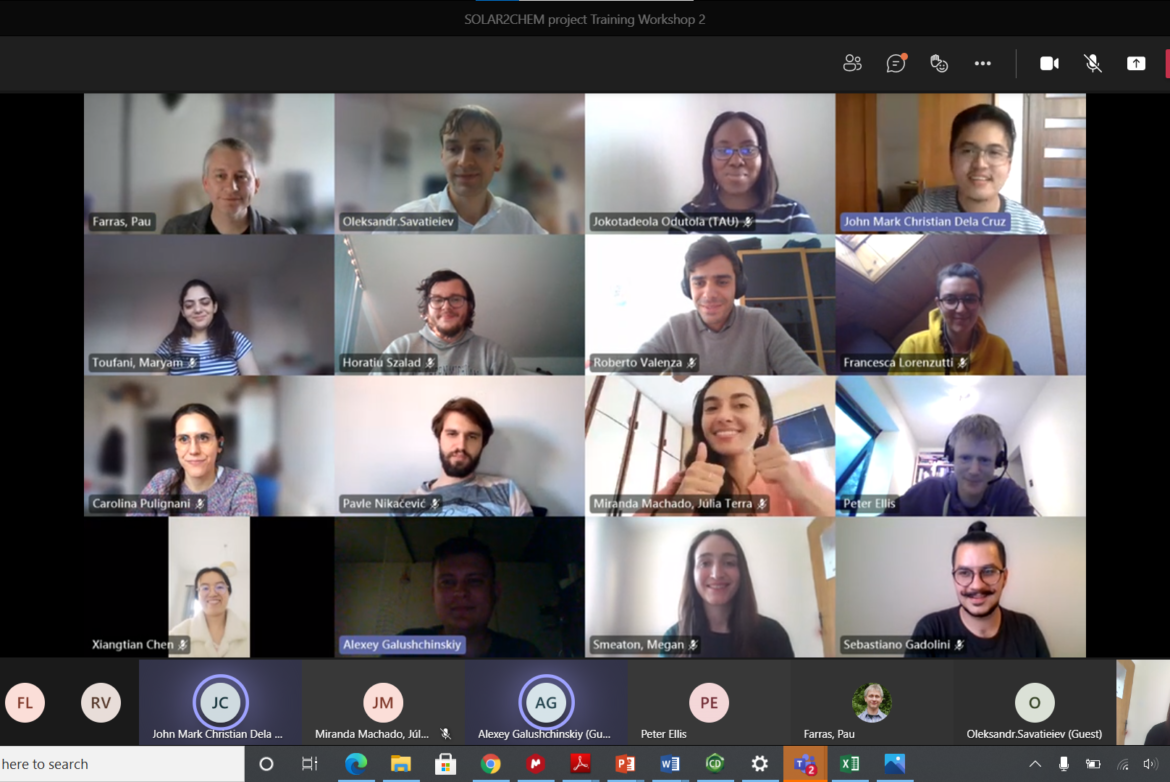Select Roberto Valenza video tile

[x=710, y=304]
